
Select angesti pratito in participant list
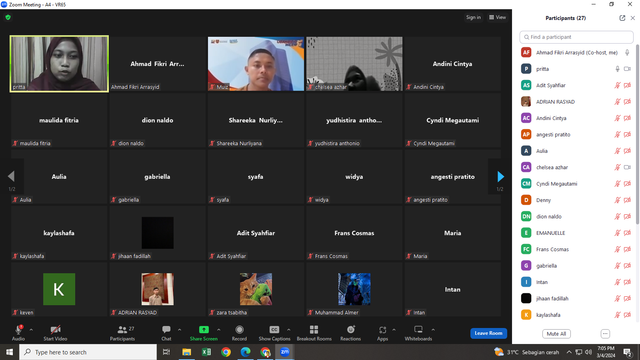576,134
